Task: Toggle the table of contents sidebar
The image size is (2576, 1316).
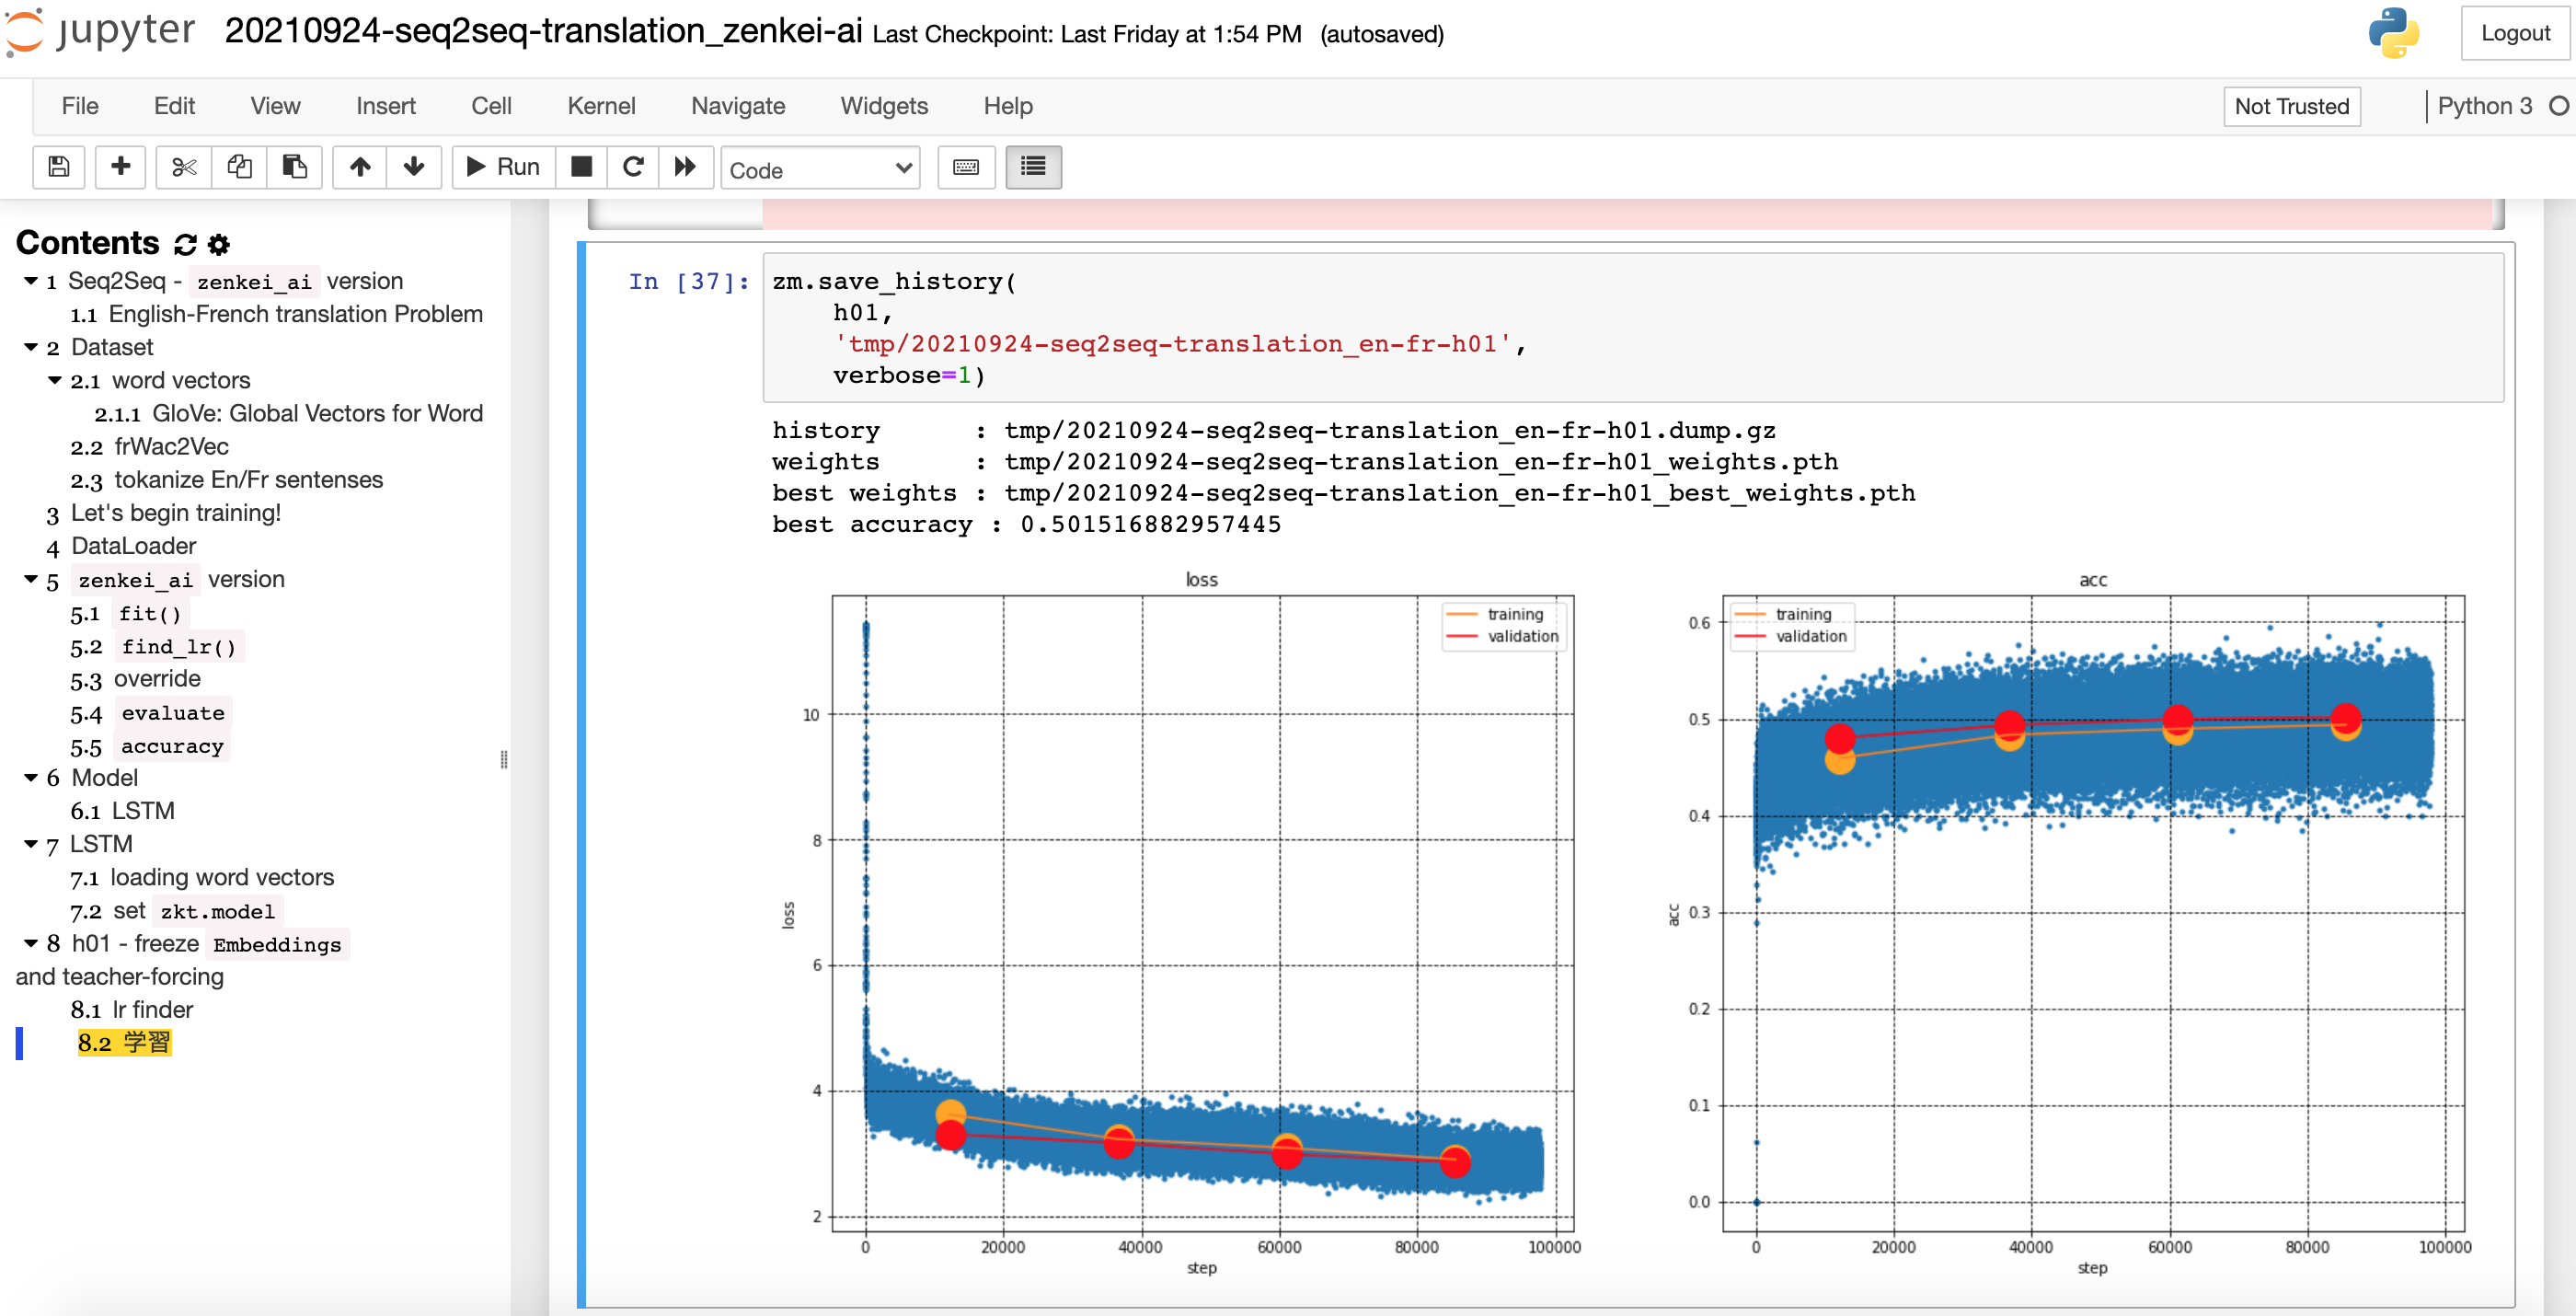Action: click(1033, 167)
